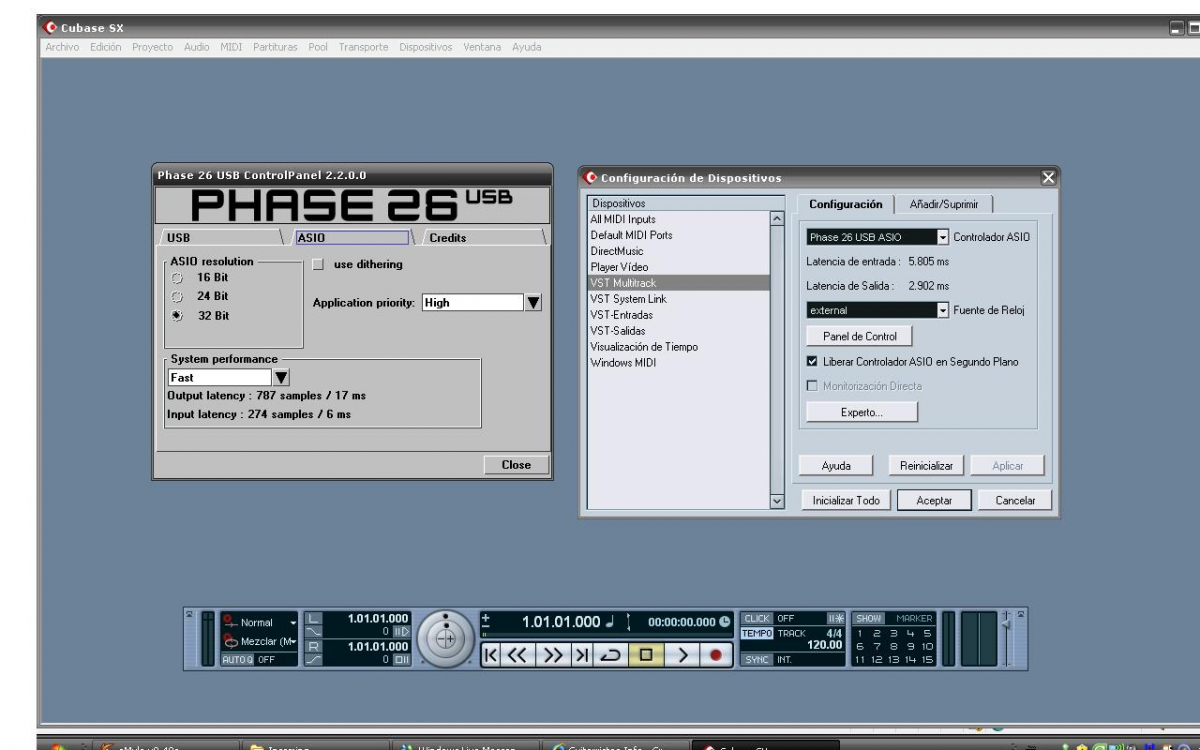Go to right locator R button
This screenshot has width=1200, height=750.
pyautogui.click(x=313, y=646)
